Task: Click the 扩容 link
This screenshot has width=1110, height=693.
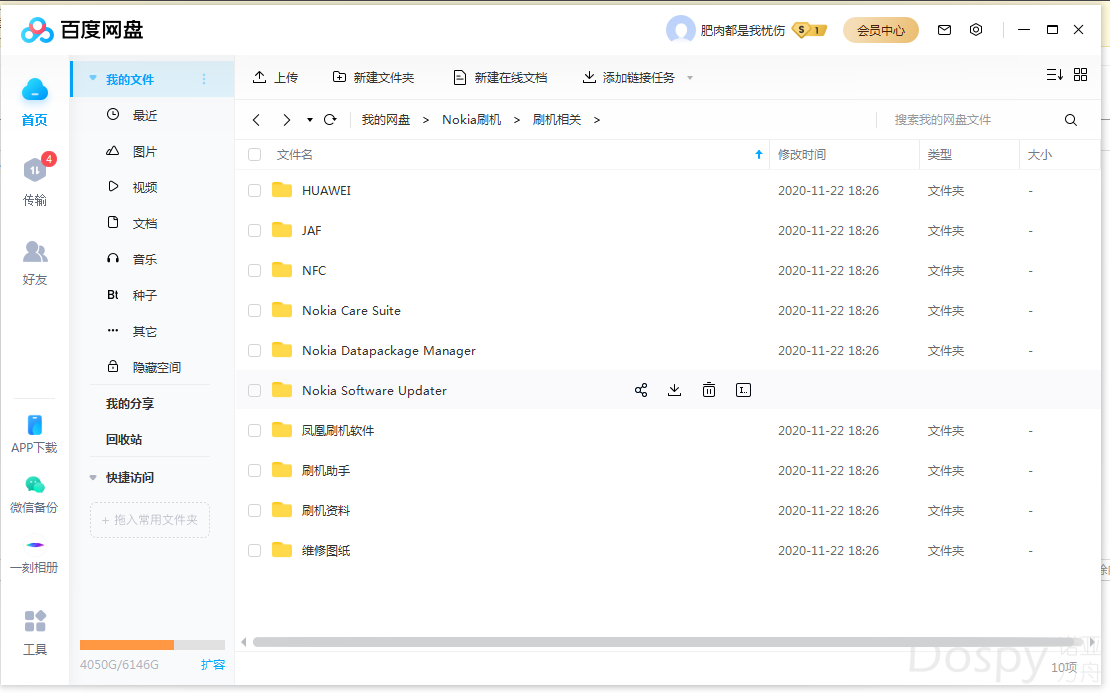Action: [x=212, y=665]
